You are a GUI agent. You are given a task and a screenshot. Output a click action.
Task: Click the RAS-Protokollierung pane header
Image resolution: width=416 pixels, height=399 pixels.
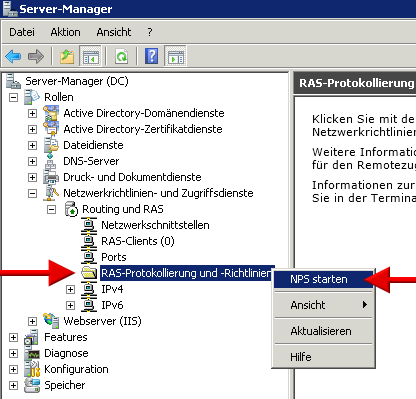pos(355,83)
